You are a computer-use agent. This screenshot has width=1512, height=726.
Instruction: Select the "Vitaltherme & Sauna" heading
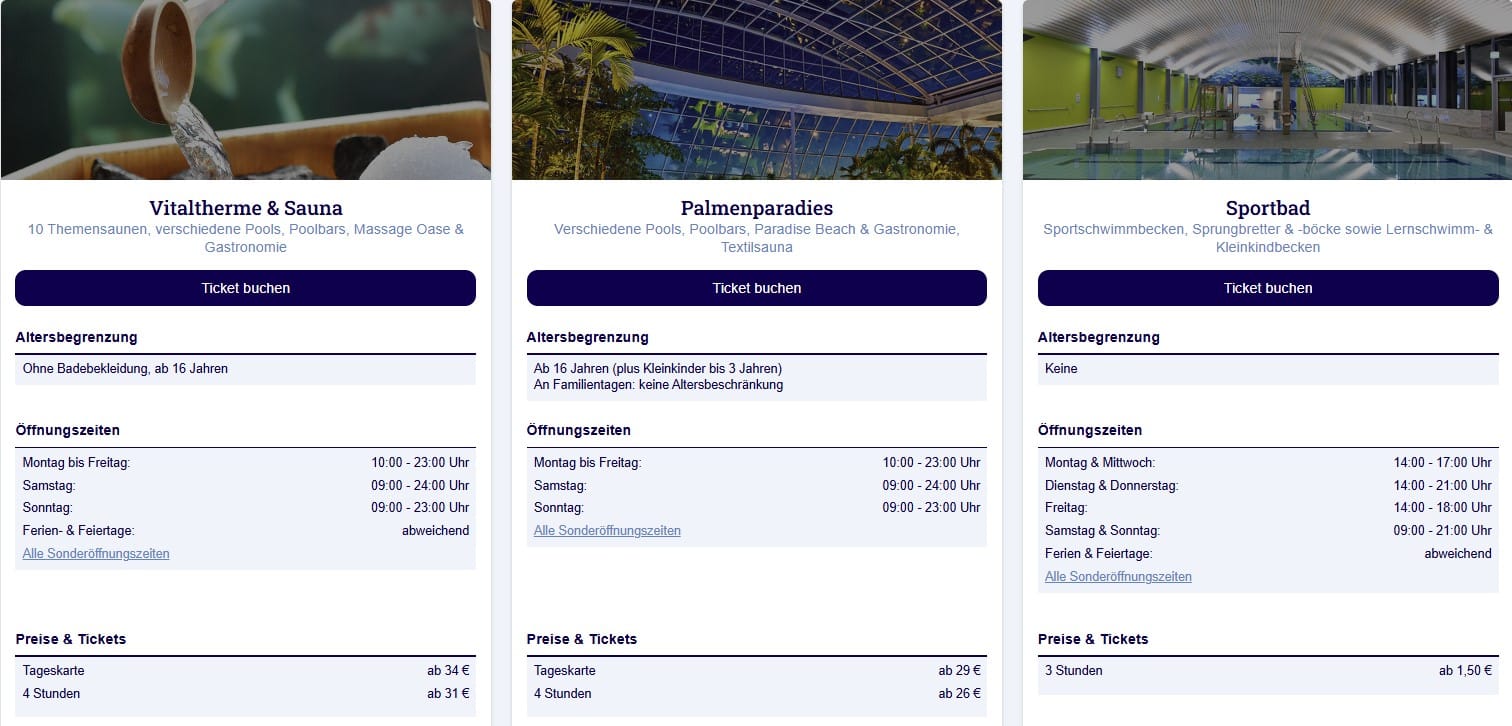tap(245, 208)
